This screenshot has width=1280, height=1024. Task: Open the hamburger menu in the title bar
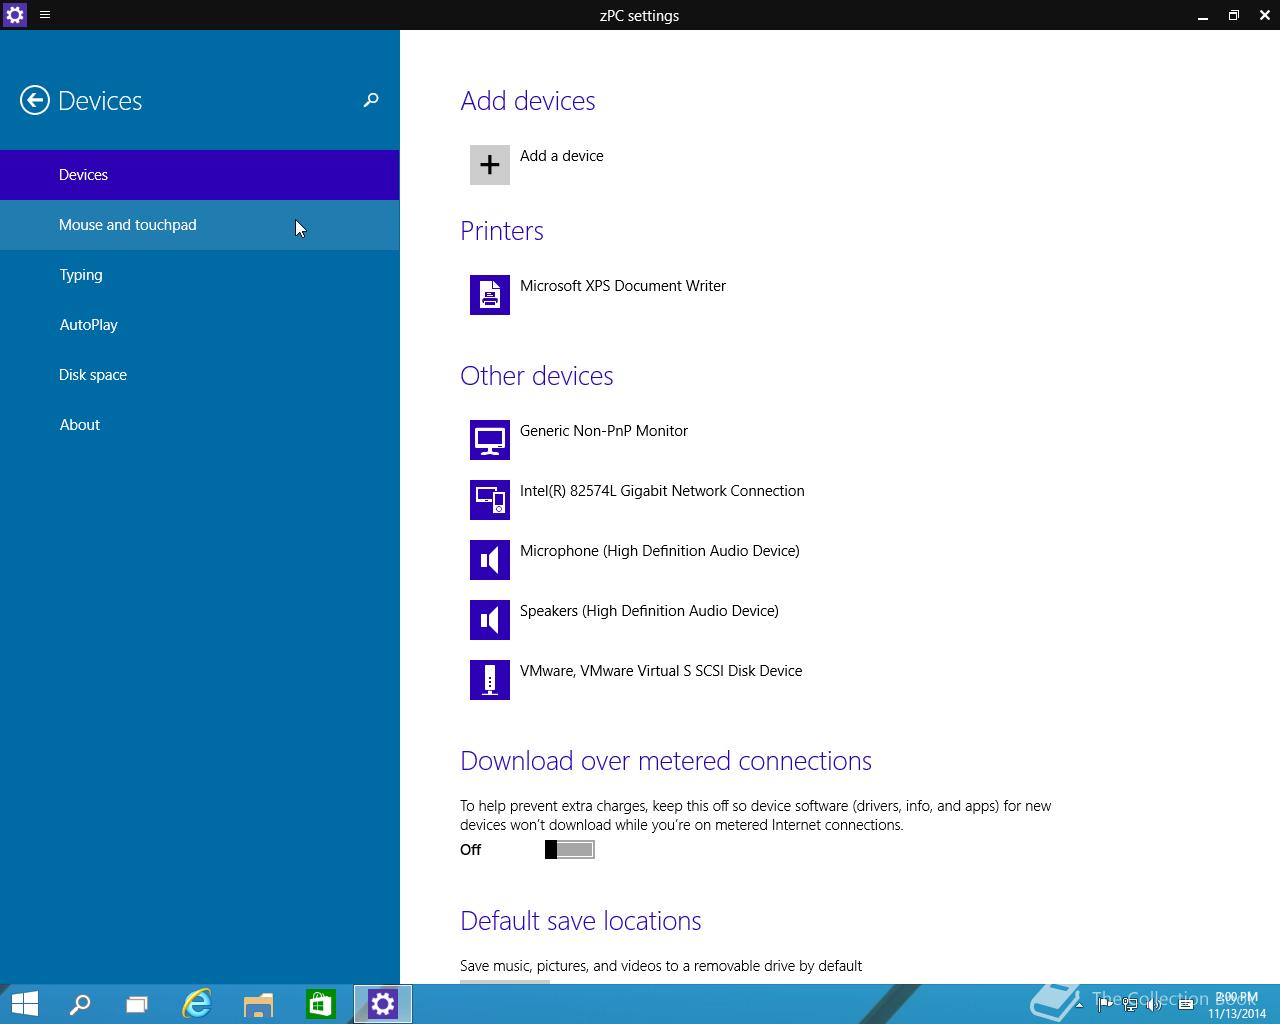point(45,15)
